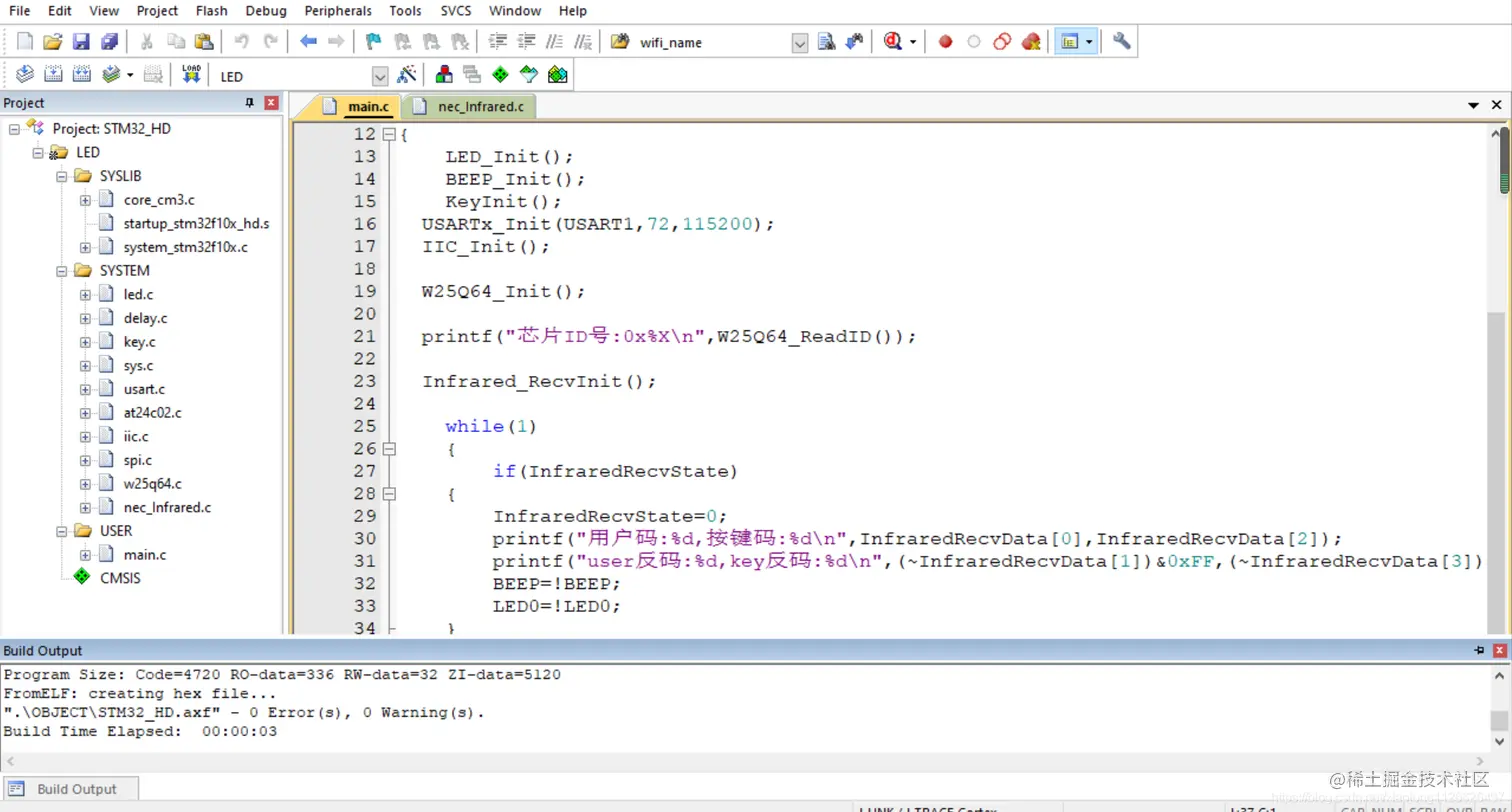Click the Find document-with-binoculars icon
Image resolution: width=1512 pixels, height=812 pixels.
[x=827, y=42]
